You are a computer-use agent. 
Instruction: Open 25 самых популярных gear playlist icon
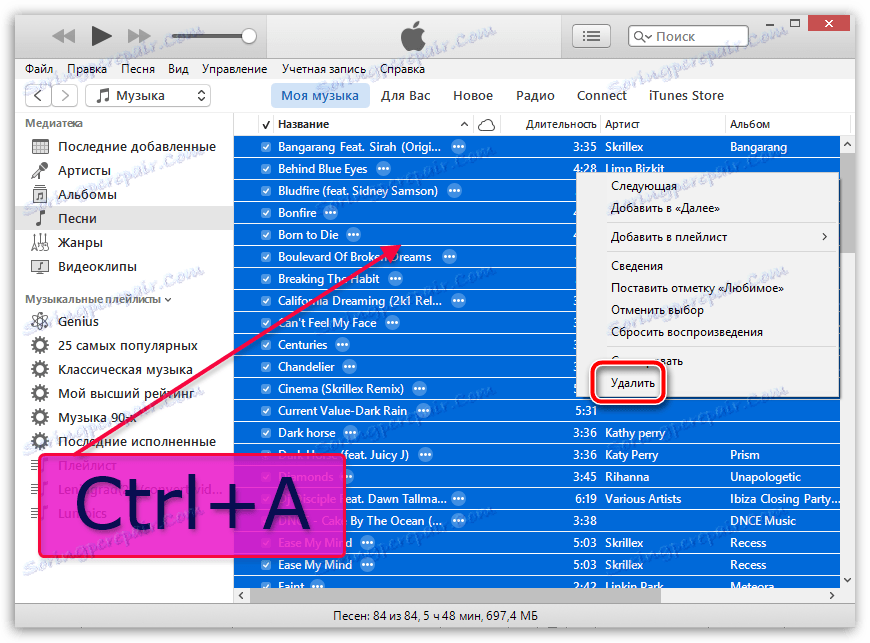click(40, 345)
